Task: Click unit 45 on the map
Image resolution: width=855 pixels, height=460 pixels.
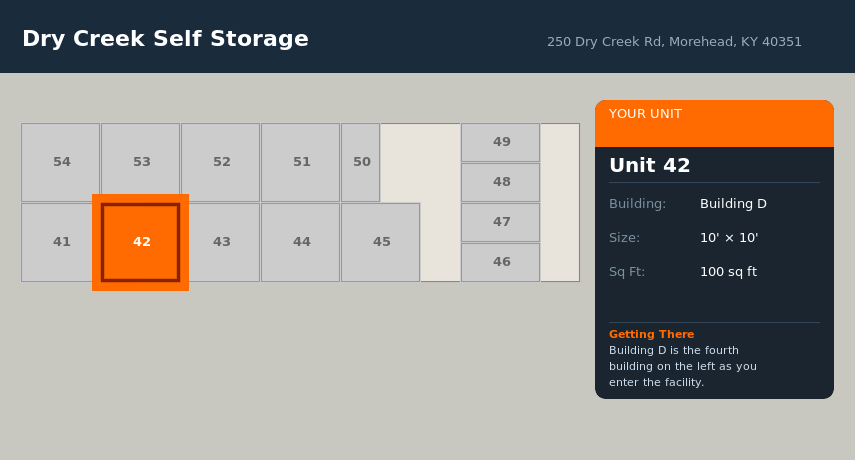Action: click(x=381, y=242)
